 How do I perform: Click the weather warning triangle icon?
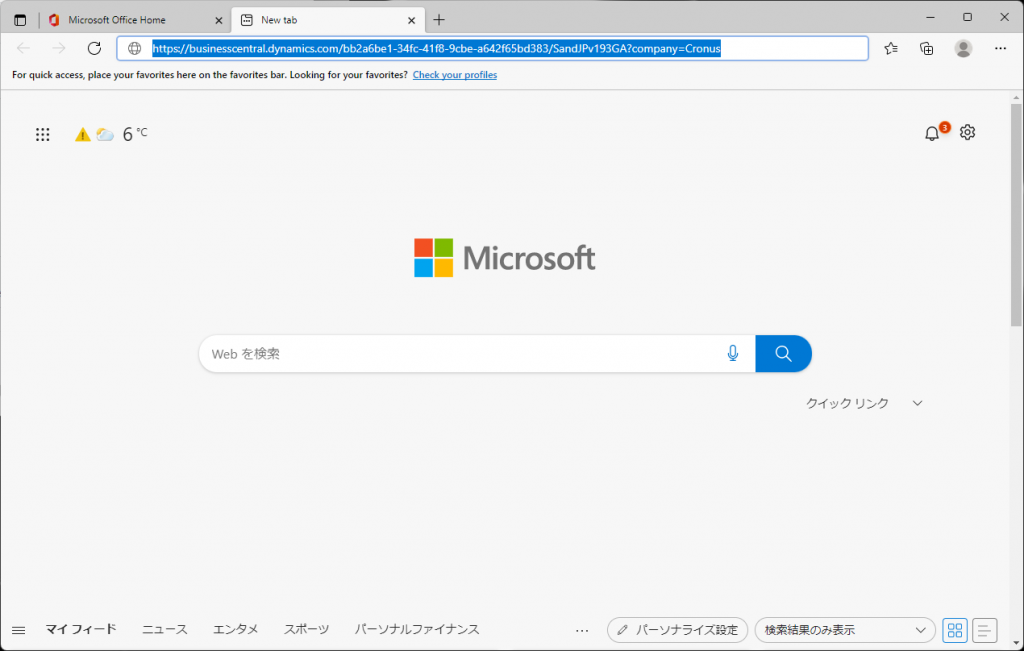click(82, 135)
